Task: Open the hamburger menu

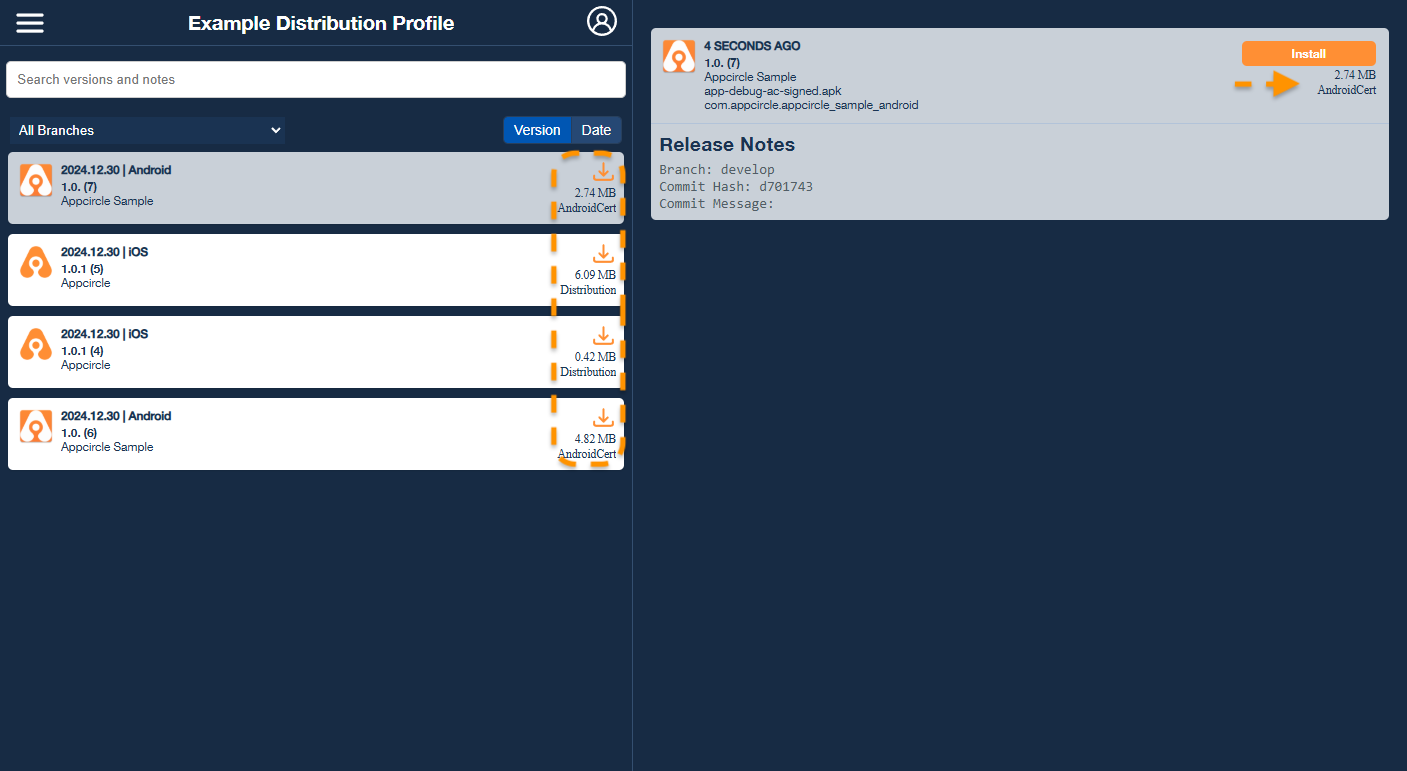Action: tap(30, 22)
